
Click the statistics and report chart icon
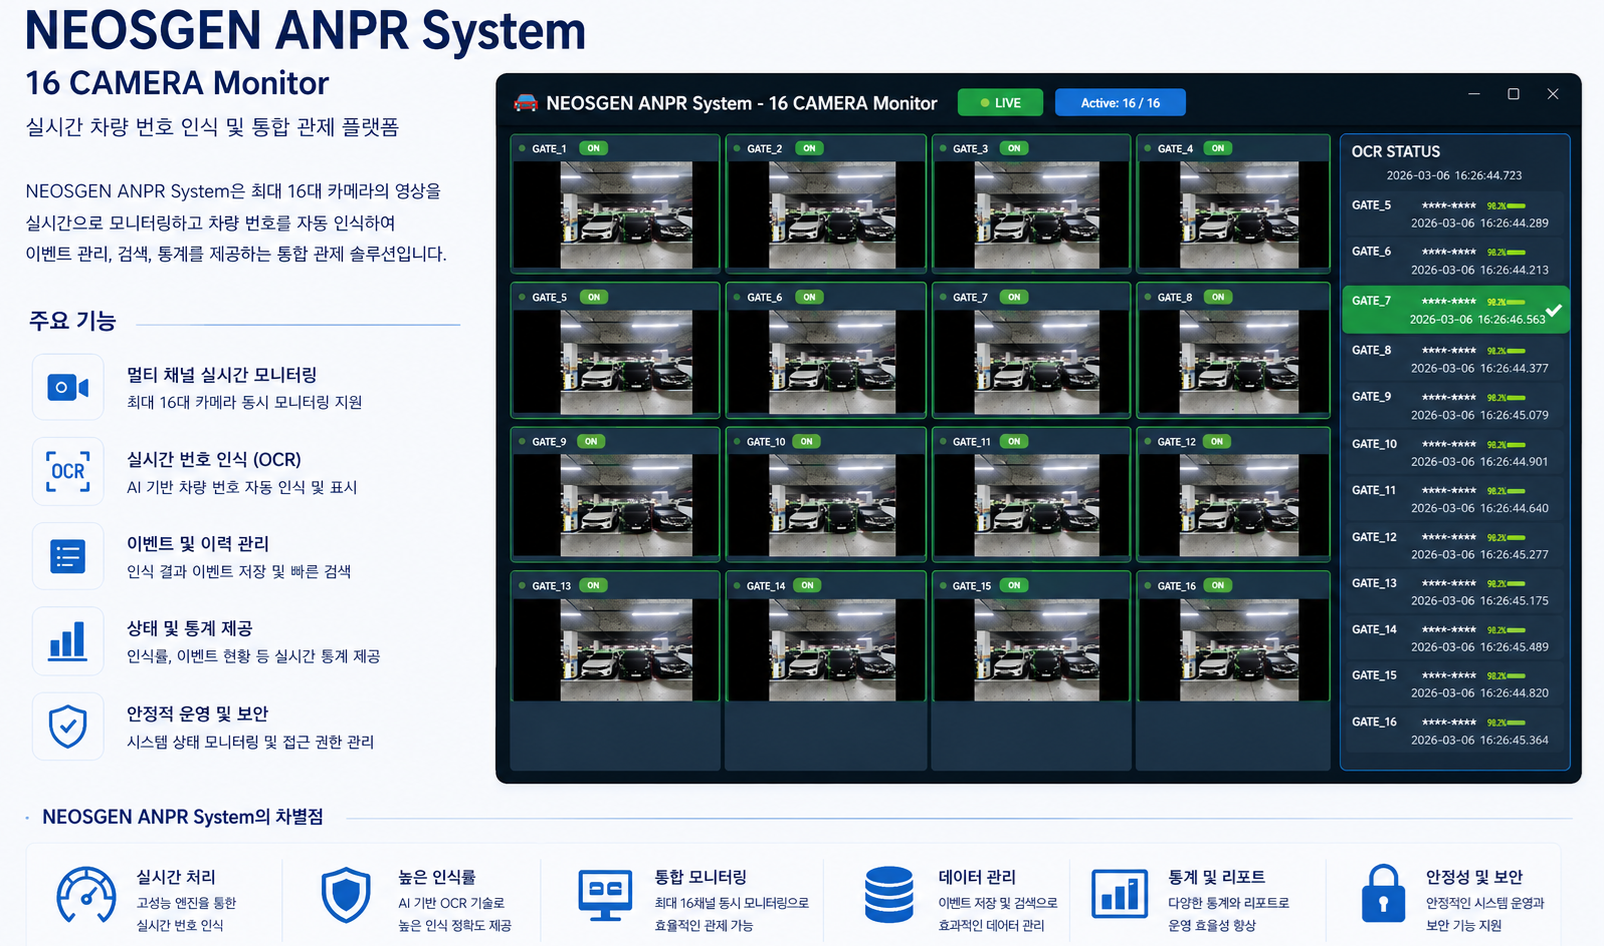pos(1119,893)
